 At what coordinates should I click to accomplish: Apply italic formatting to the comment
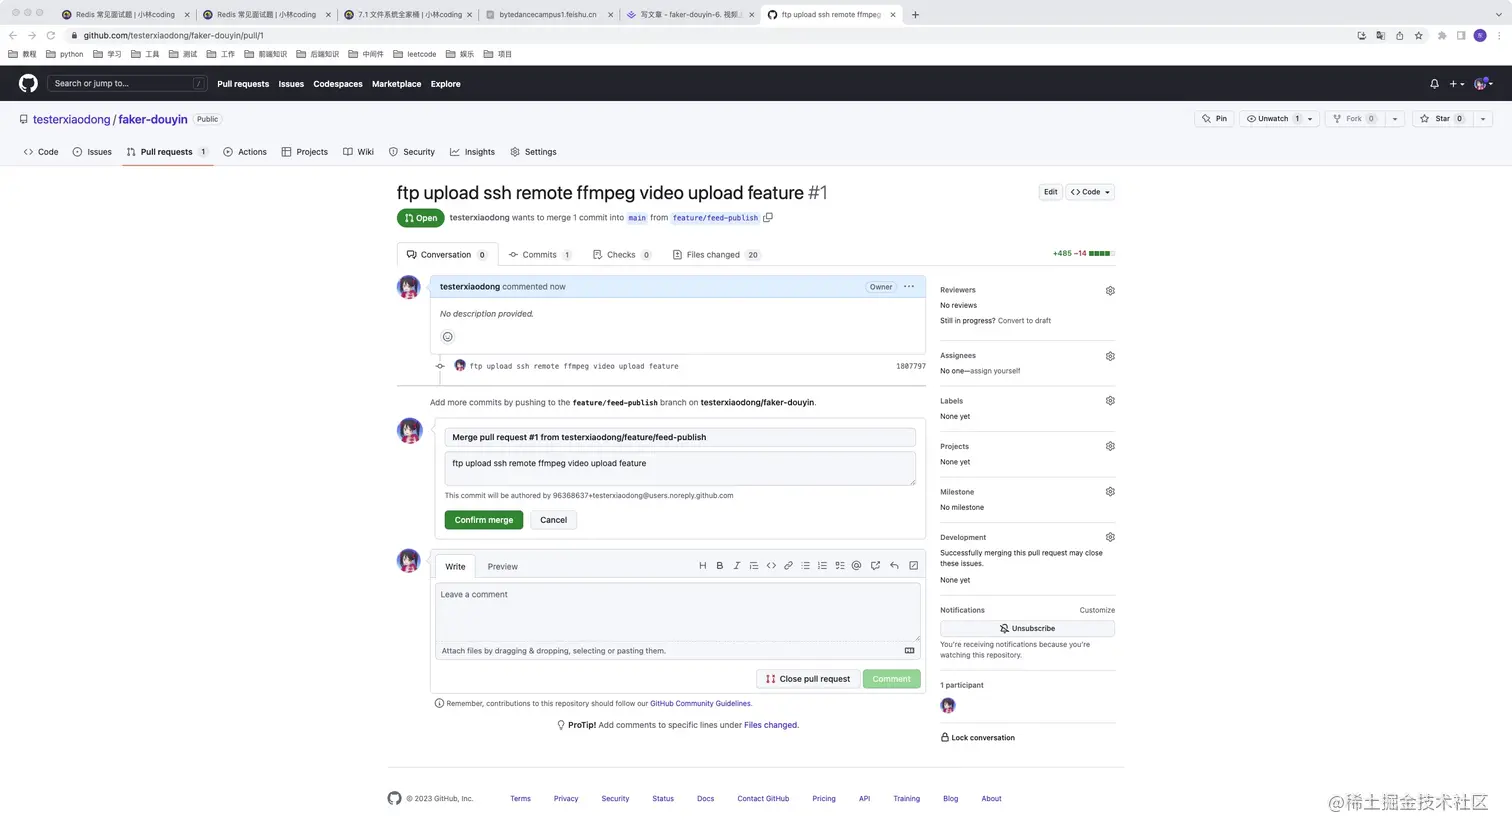tap(737, 566)
